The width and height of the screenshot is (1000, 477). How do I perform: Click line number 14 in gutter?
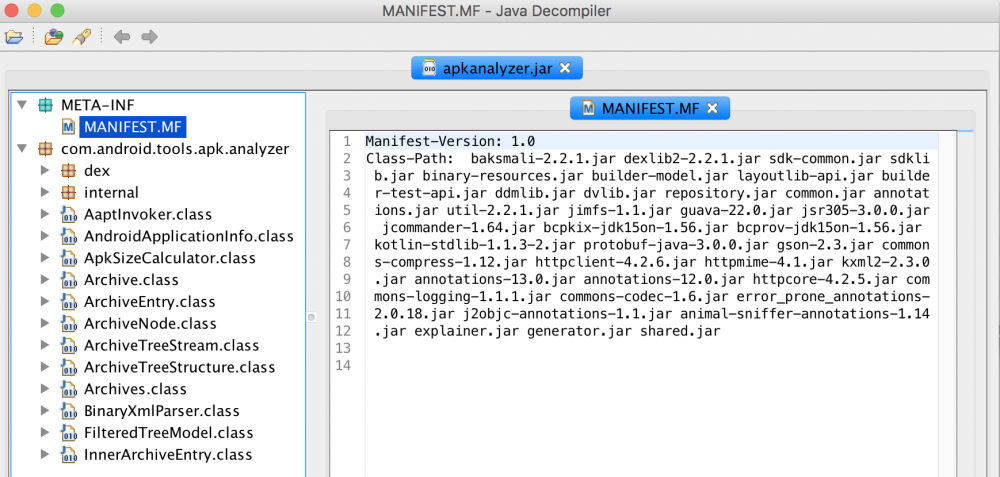tap(344, 365)
